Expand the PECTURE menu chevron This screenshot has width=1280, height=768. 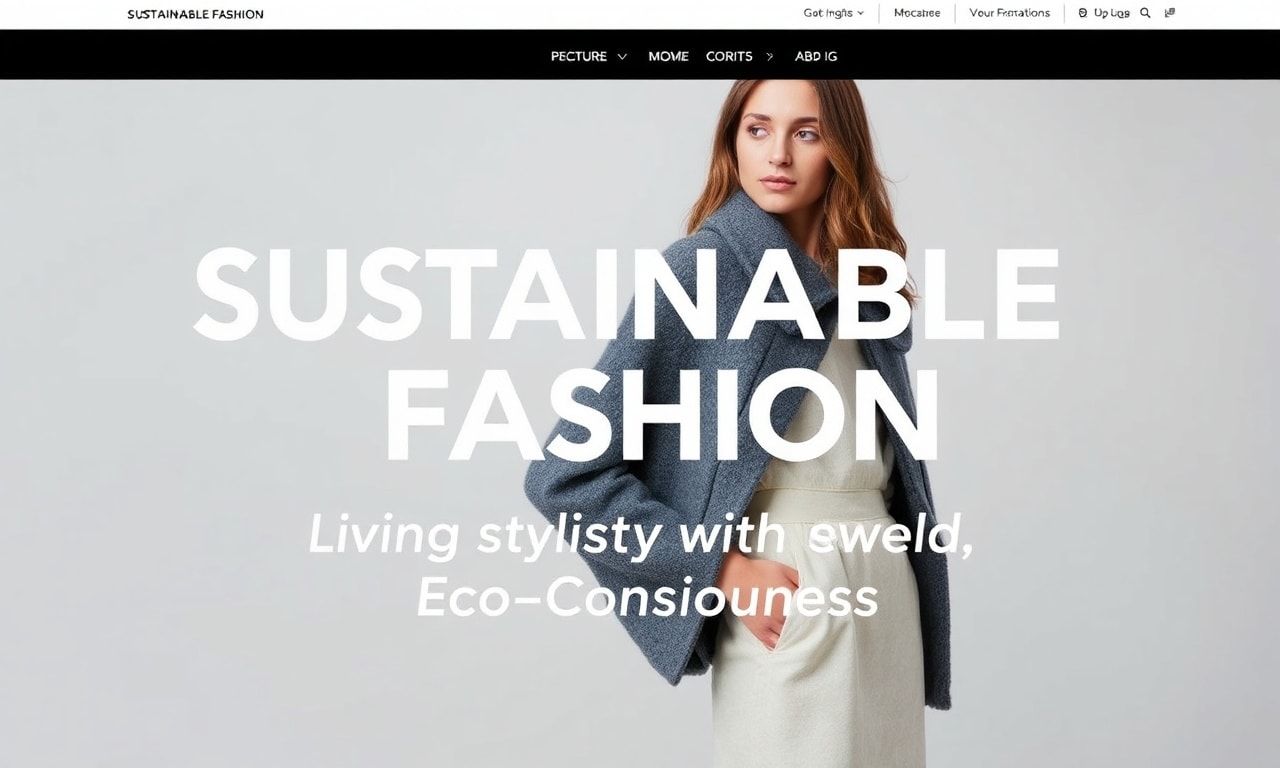point(622,57)
